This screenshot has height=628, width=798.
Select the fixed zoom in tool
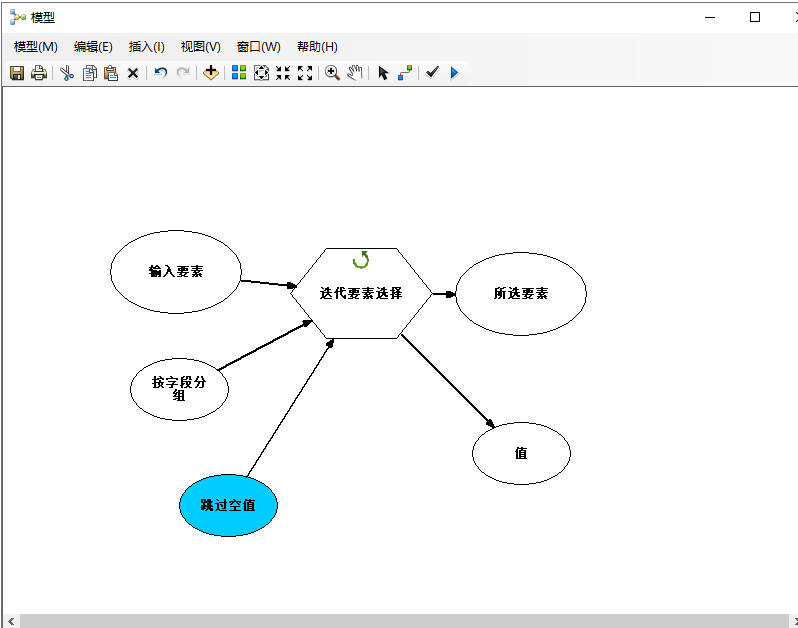(x=283, y=73)
